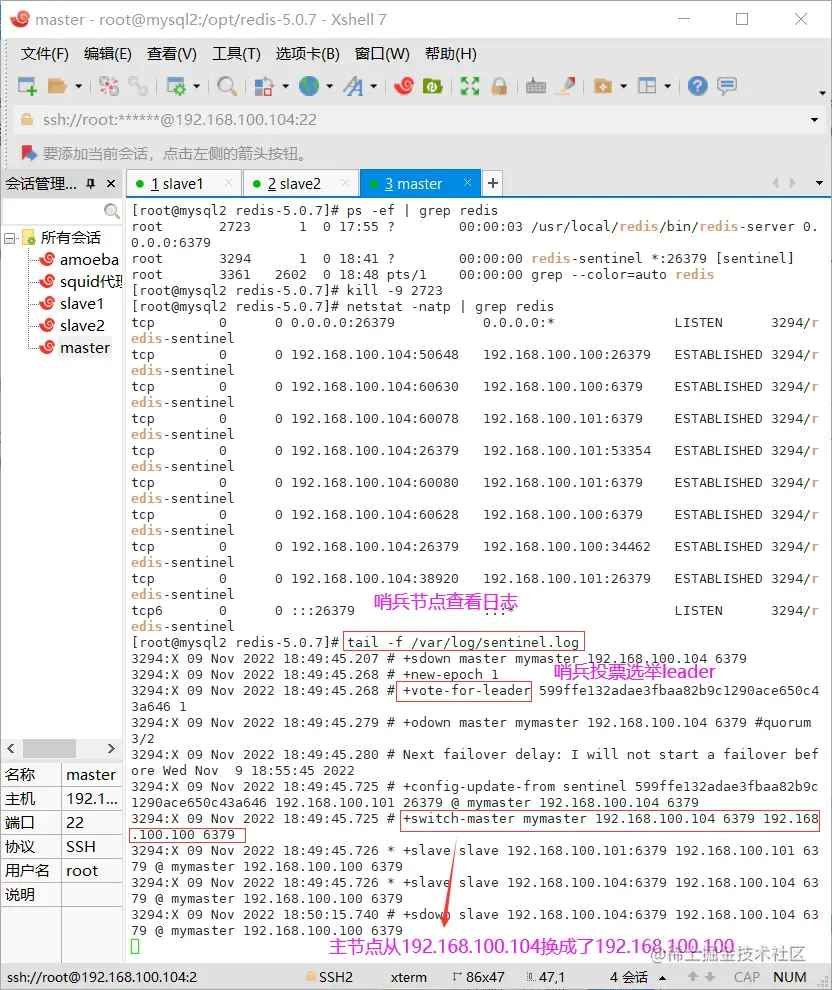Open the 工具(T) menu

click(x=236, y=54)
